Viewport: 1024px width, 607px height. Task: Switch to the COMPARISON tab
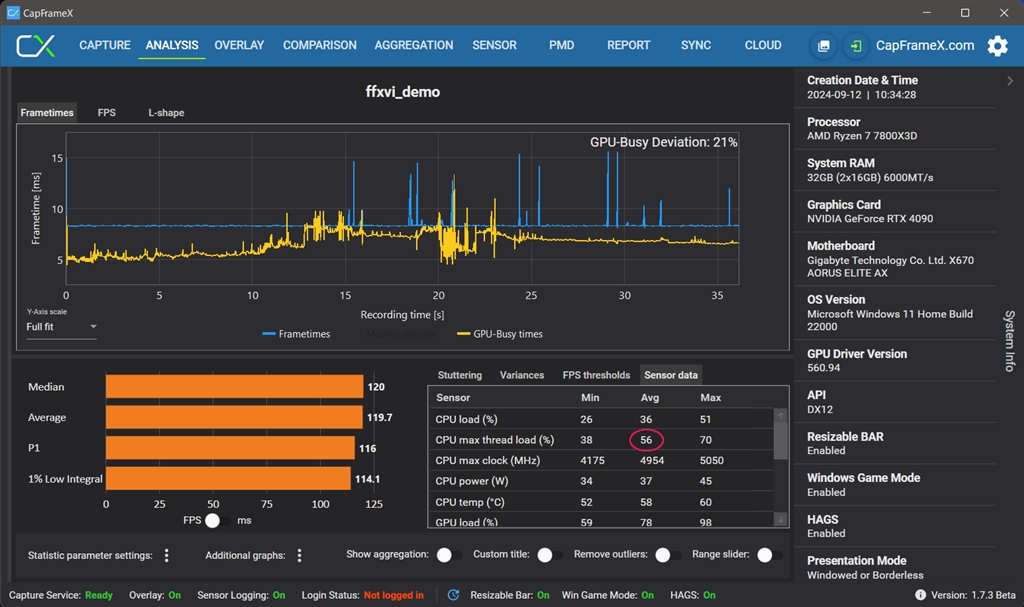[319, 45]
